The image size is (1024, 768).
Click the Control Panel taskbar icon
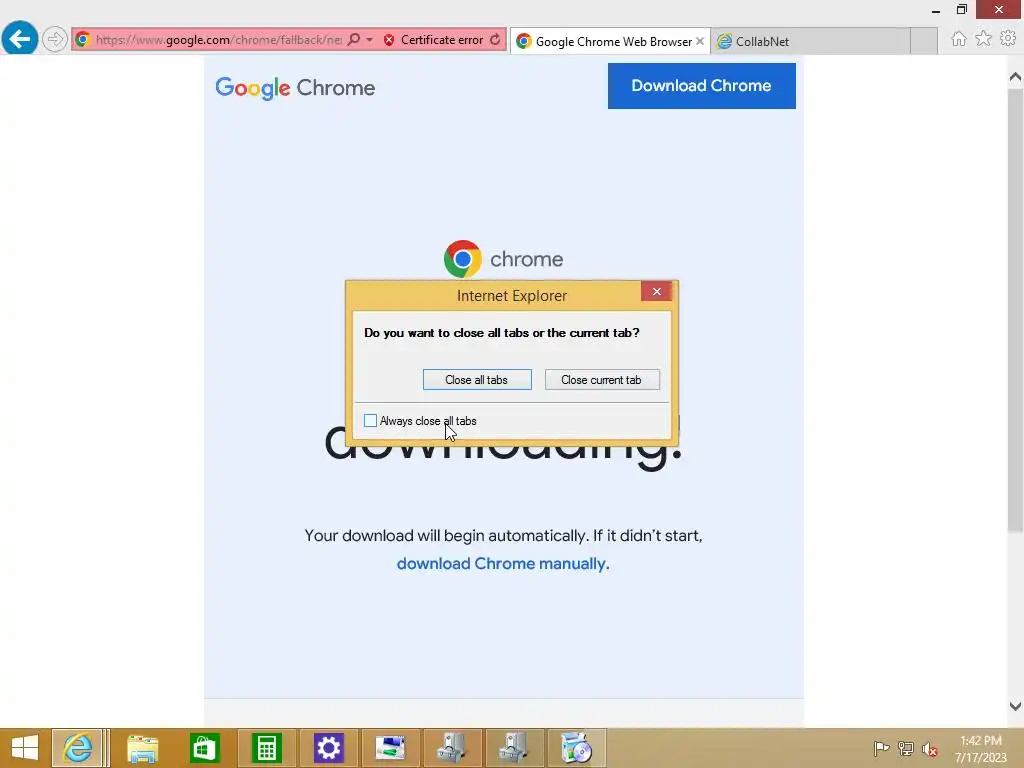point(390,748)
